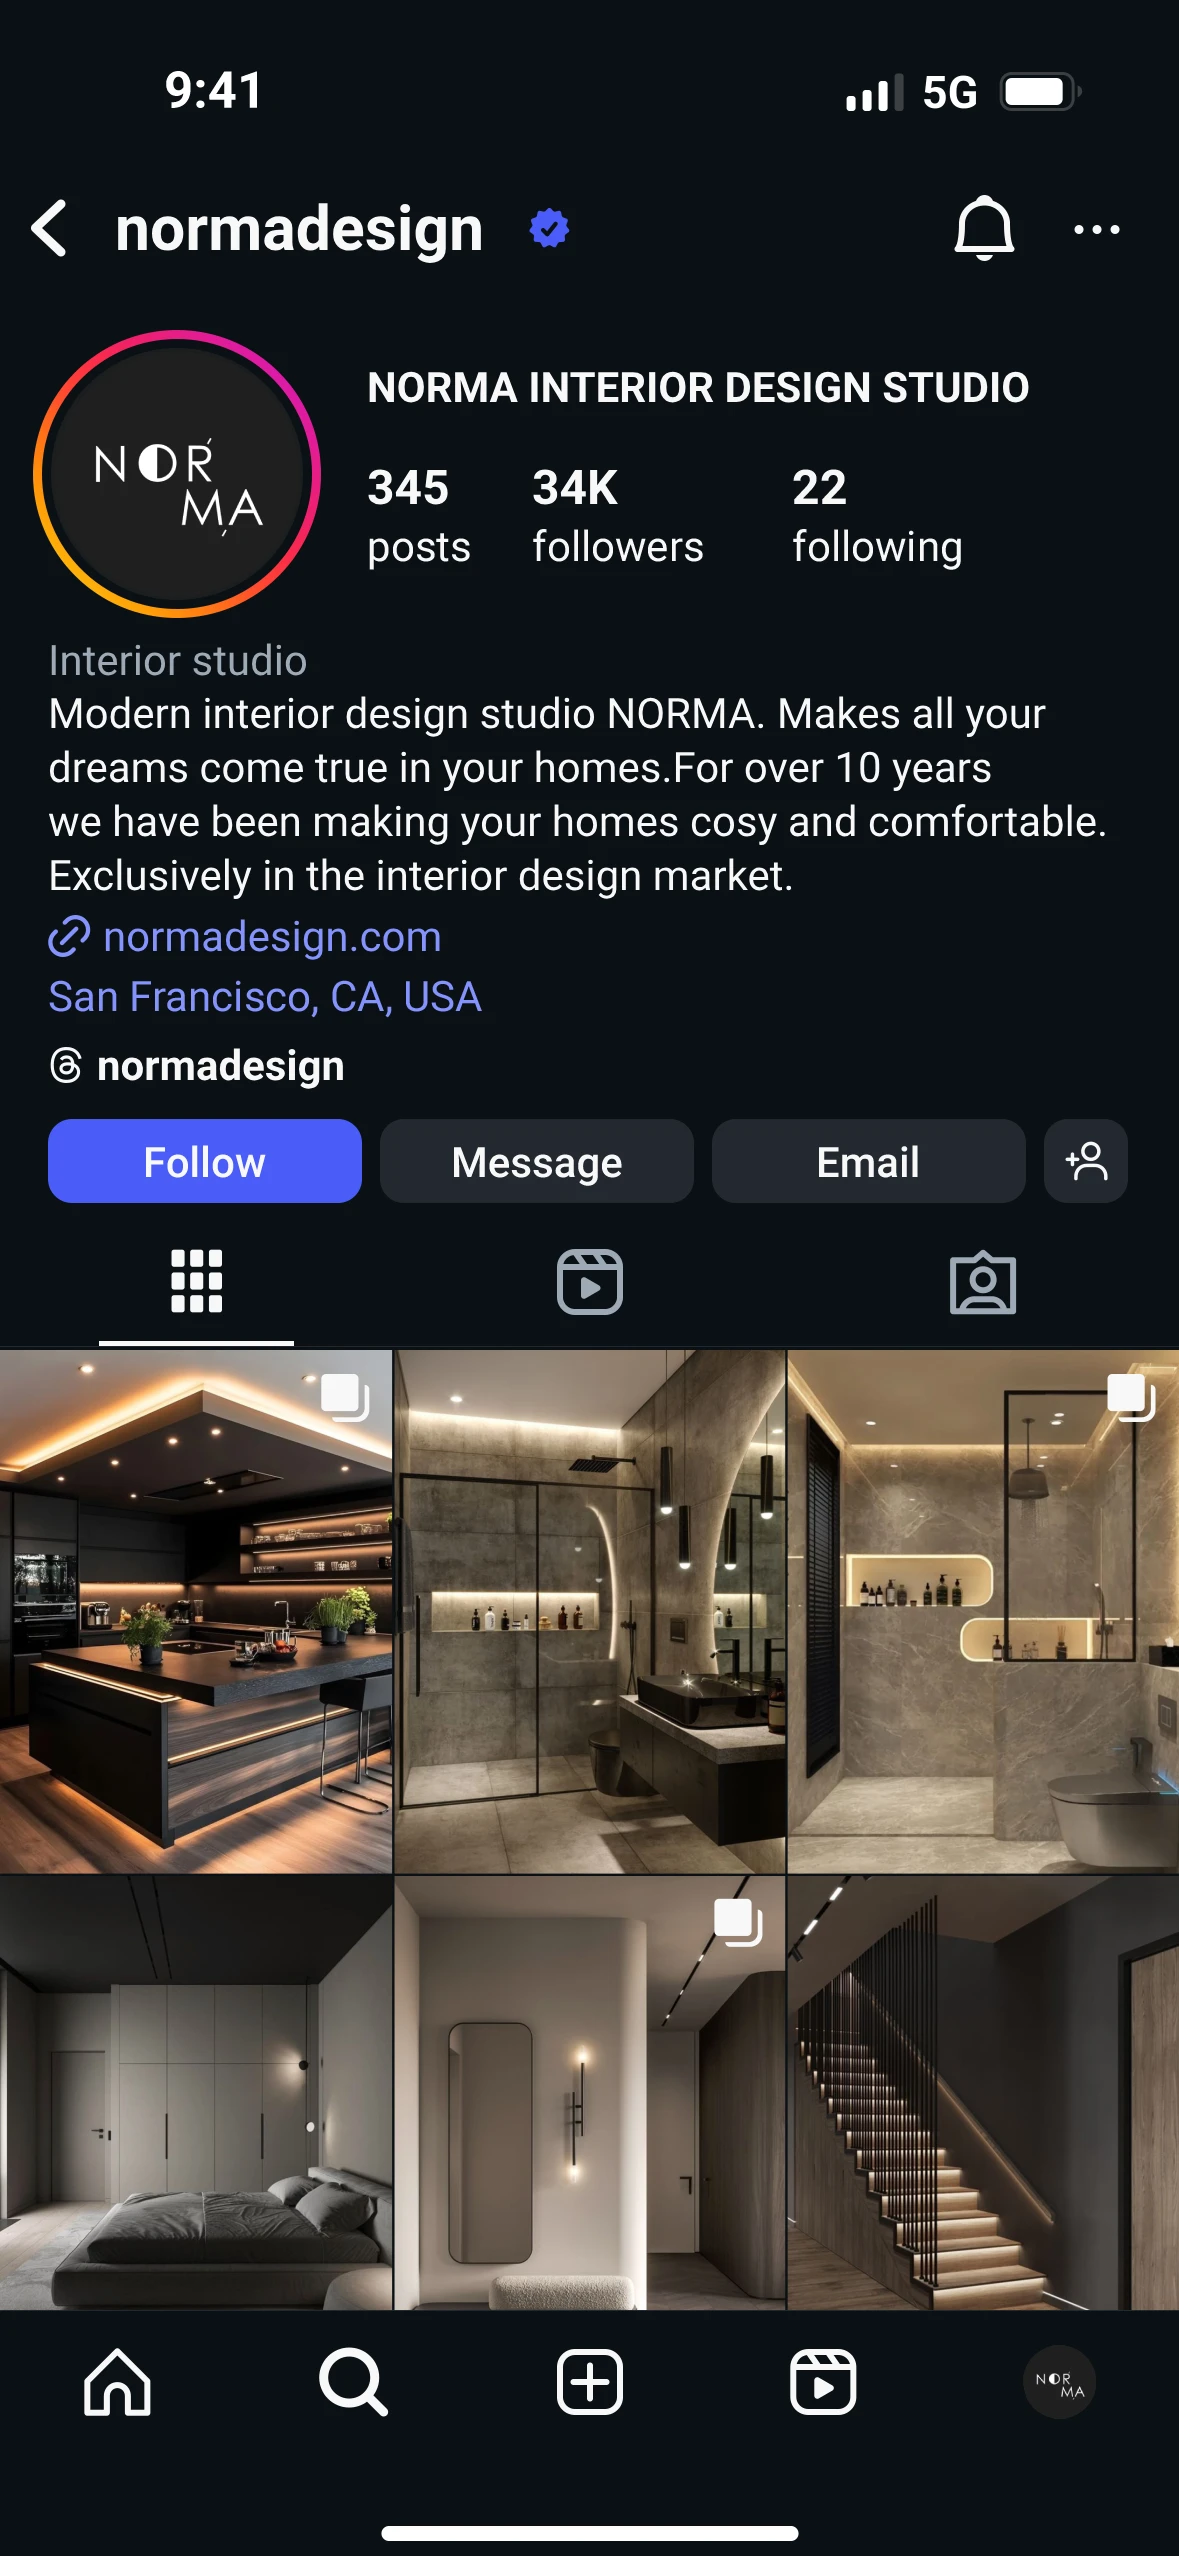The height and width of the screenshot is (2556, 1179).
Task: Open the San Francisco, CA, USA location link
Action: (265, 997)
